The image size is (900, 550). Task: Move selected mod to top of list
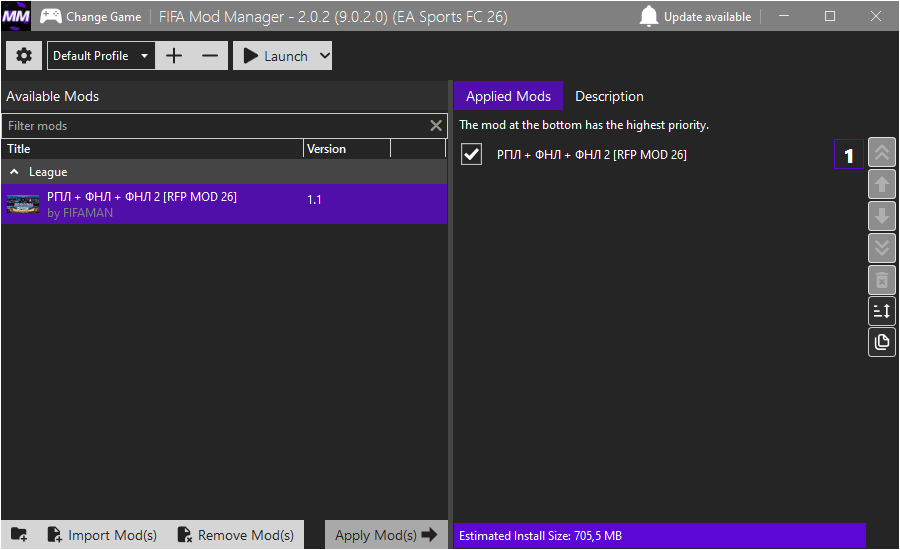[881, 153]
